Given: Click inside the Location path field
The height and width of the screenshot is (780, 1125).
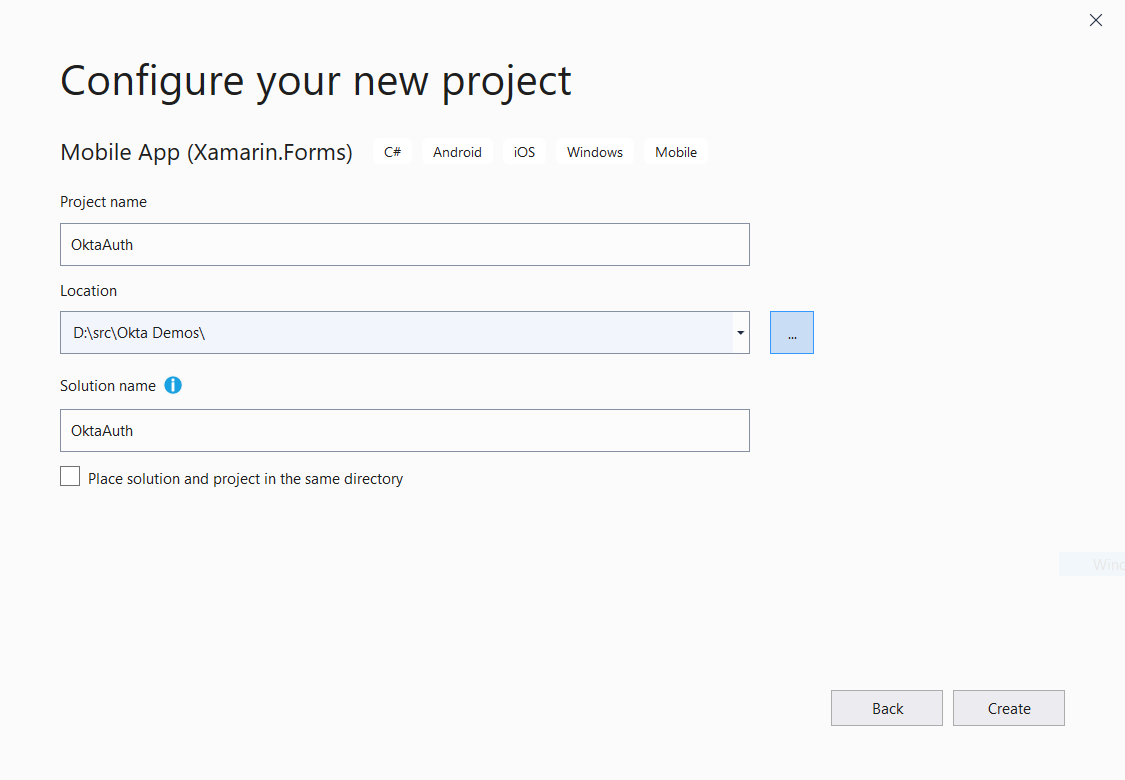Looking at the screenshot, I should tap(396, 333).
